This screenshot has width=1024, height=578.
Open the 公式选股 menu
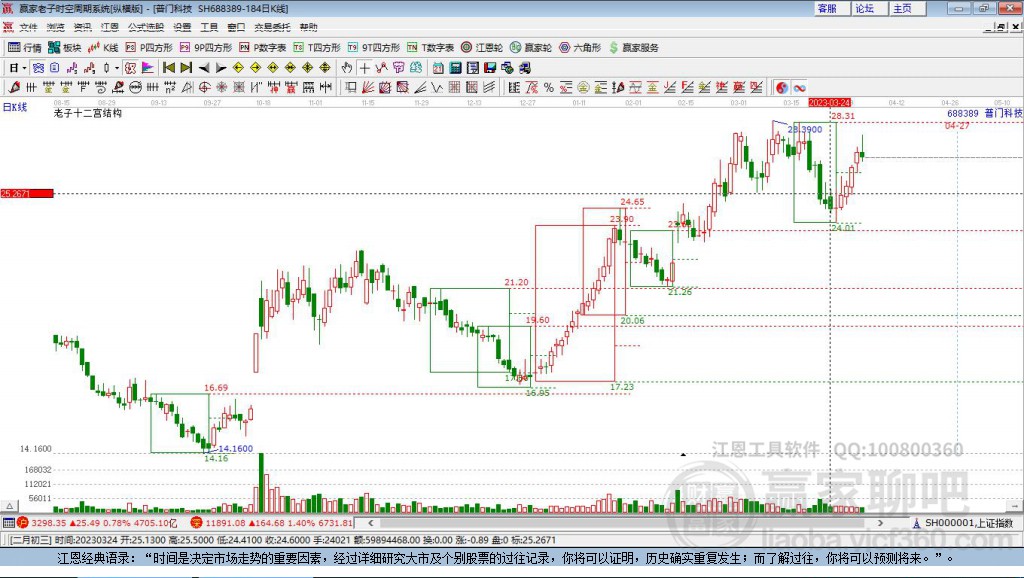point(146,27)
